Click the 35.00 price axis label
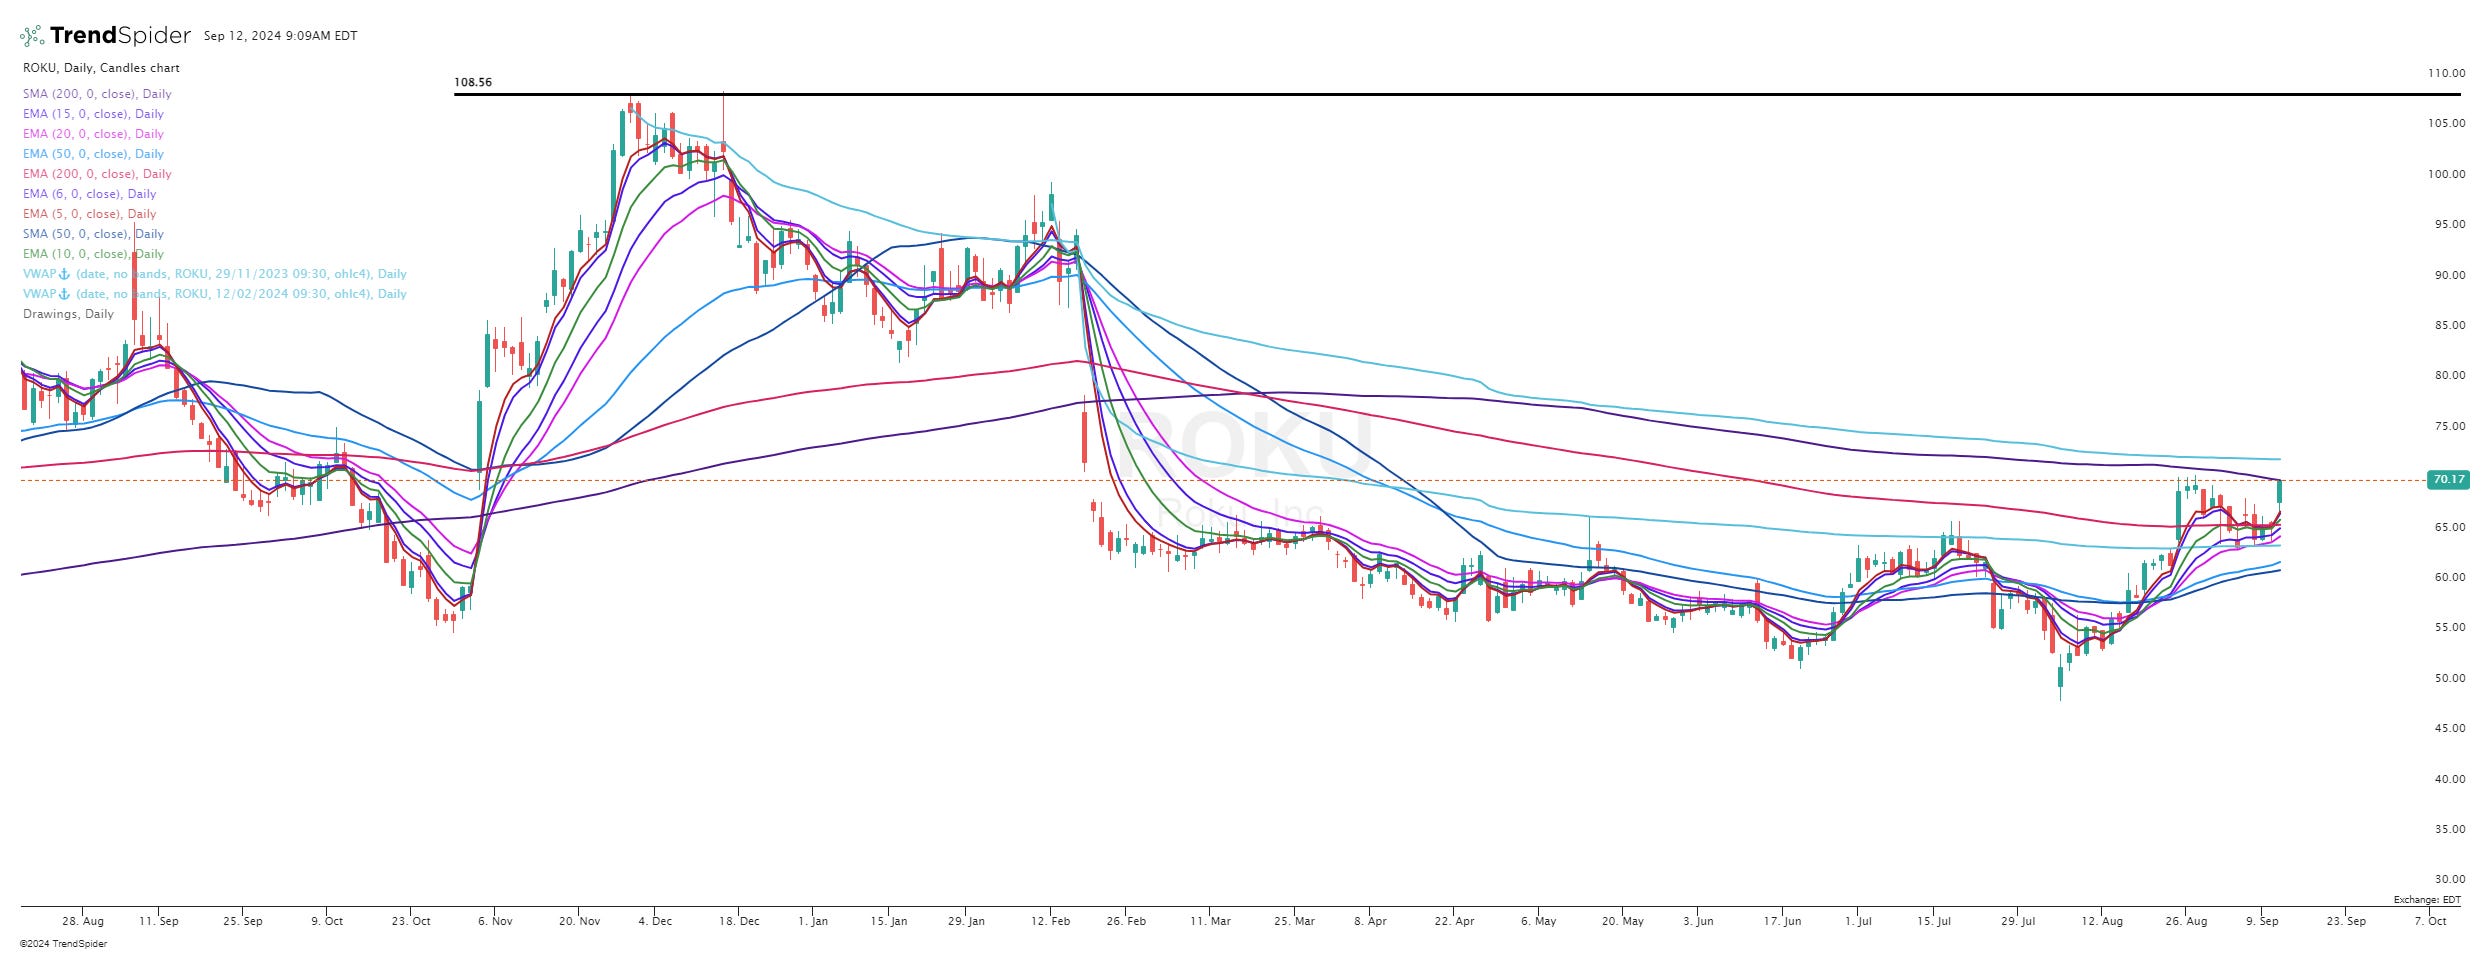Viewport: 2491px width, 953px height. point(2449,829)
